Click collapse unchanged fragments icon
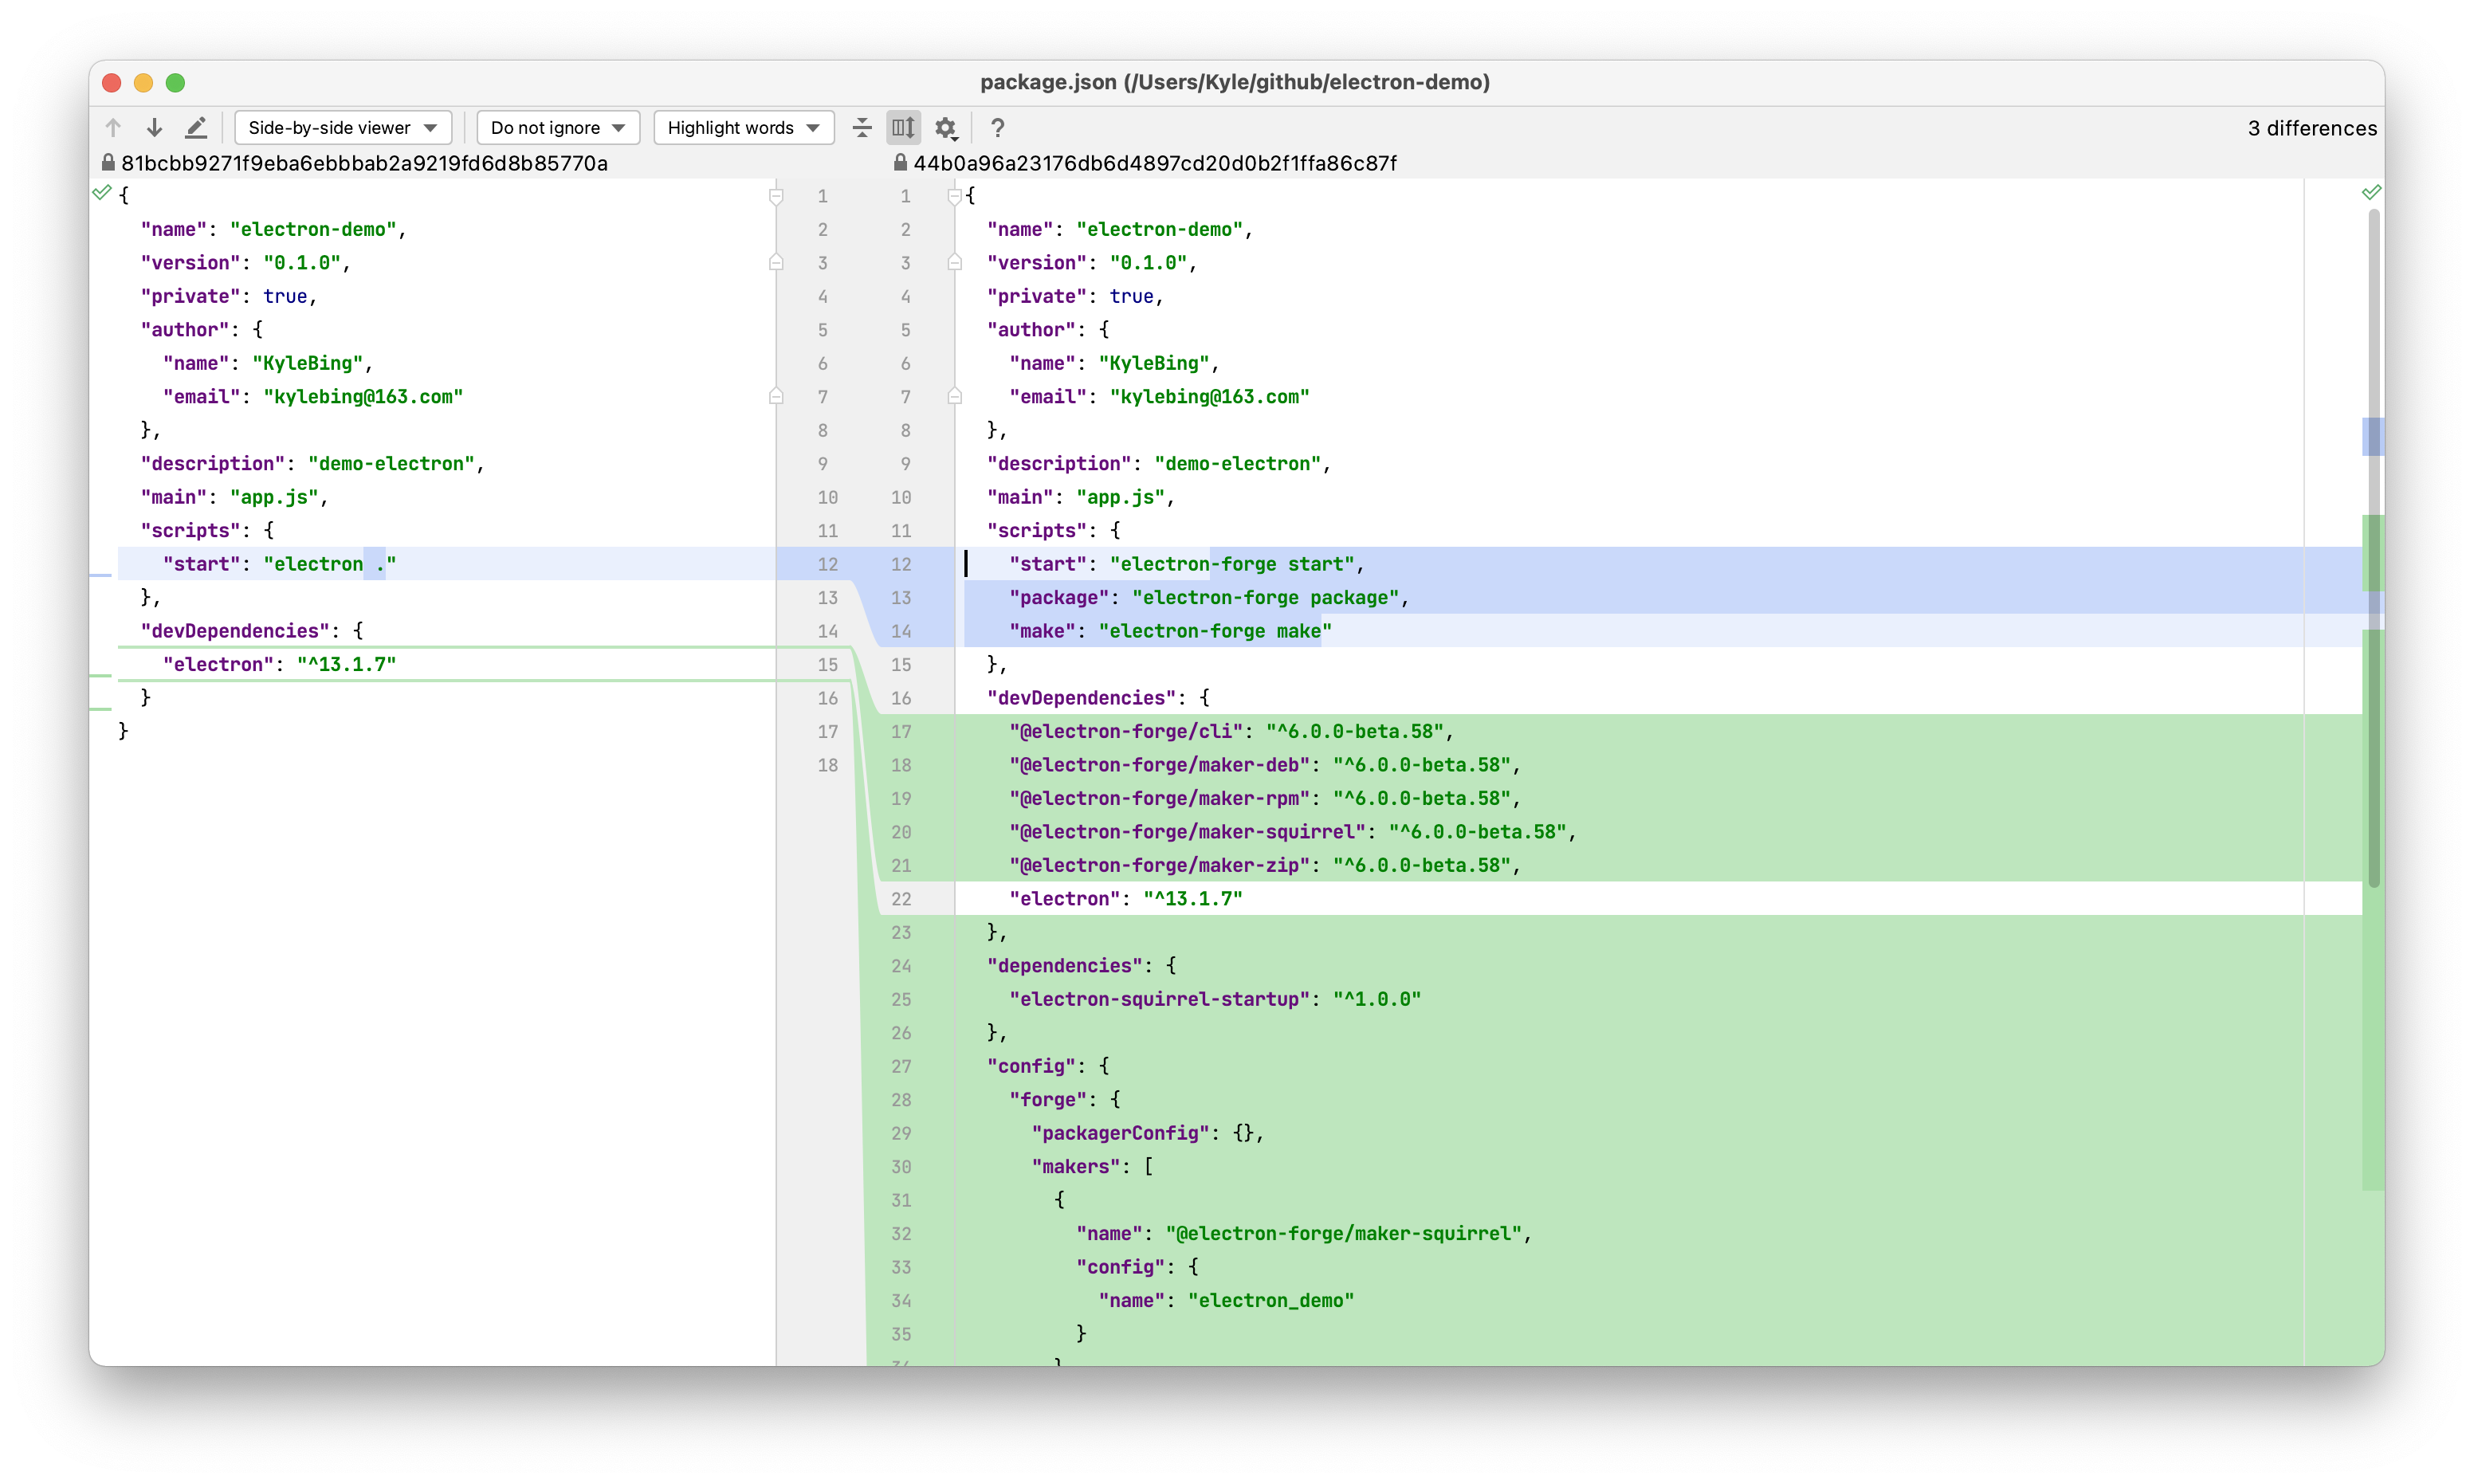2474x1484 pixels. click(862, 128)
